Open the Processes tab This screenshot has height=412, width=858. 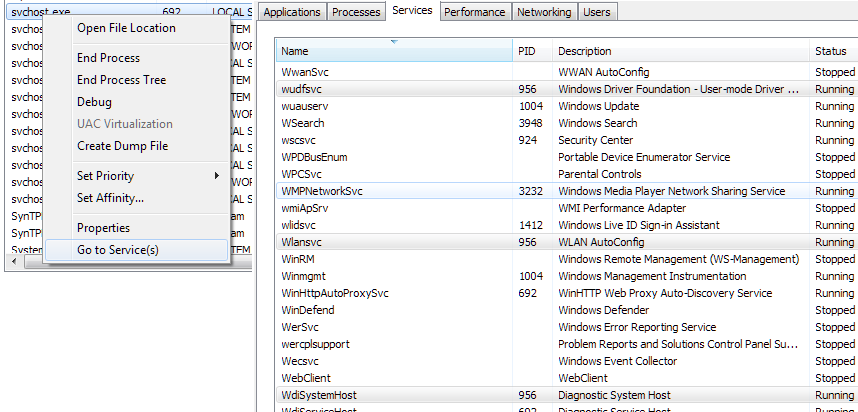pyautogui.click(x=355, y=12)
